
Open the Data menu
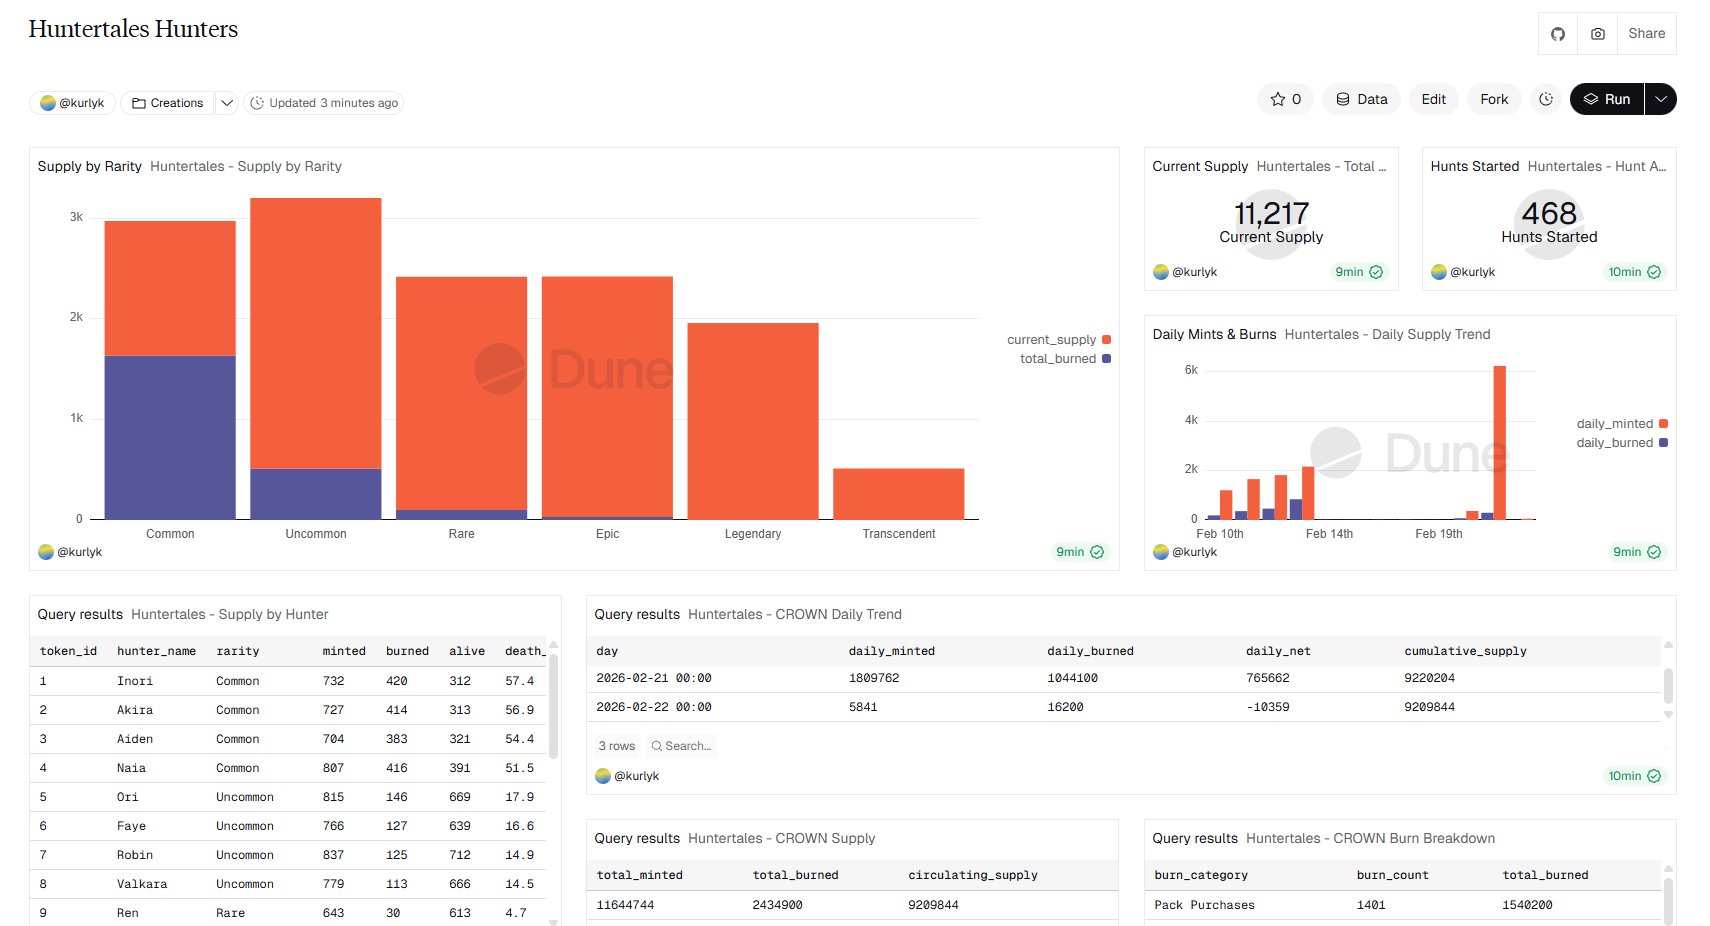1361,99
